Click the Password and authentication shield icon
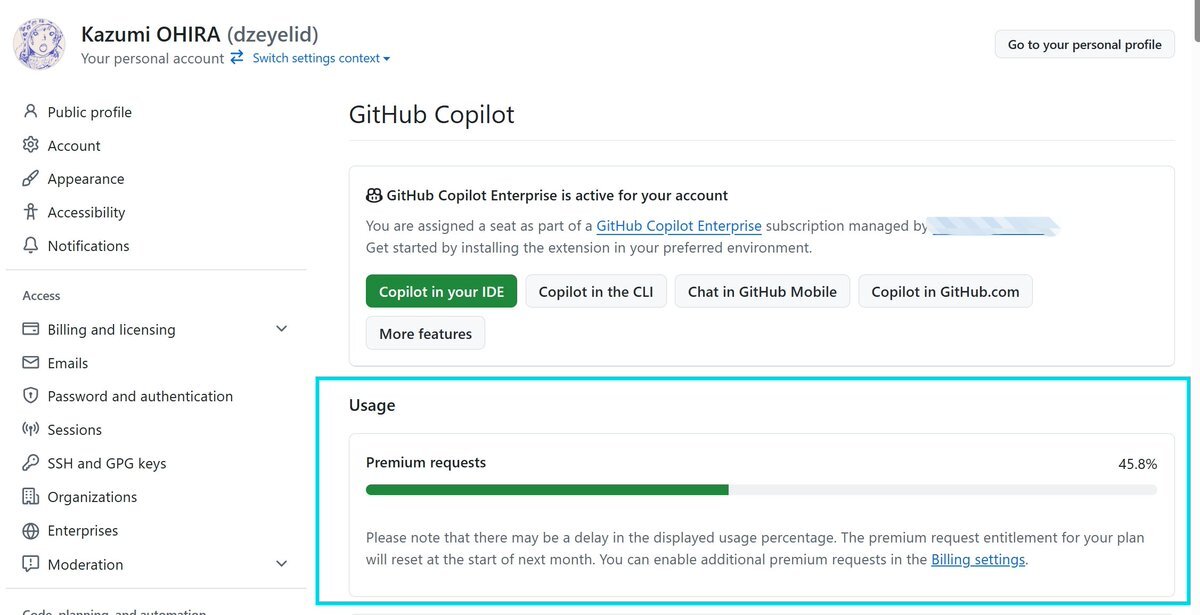Viewport: 1200px width, 615px height. point(30,396)
